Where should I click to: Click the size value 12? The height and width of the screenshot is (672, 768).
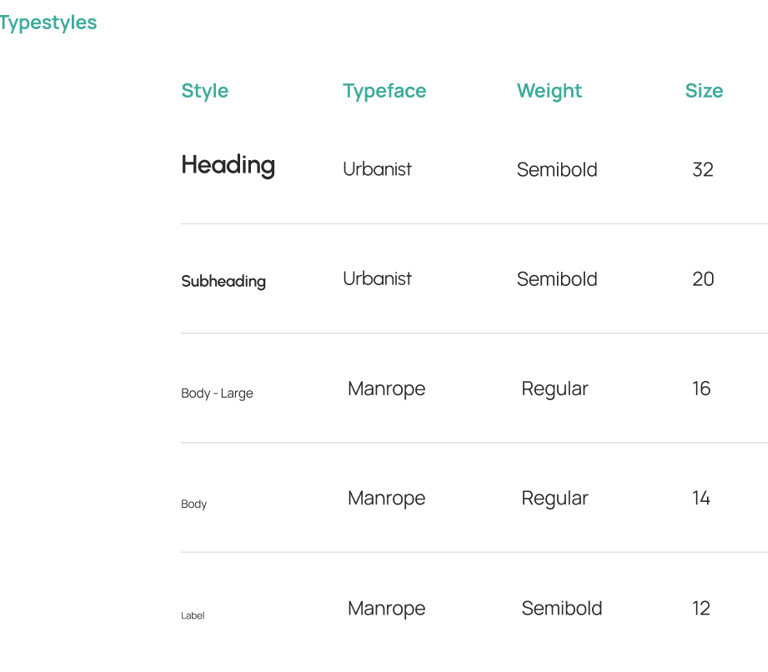pyautogui.click(x=701, y=608)
